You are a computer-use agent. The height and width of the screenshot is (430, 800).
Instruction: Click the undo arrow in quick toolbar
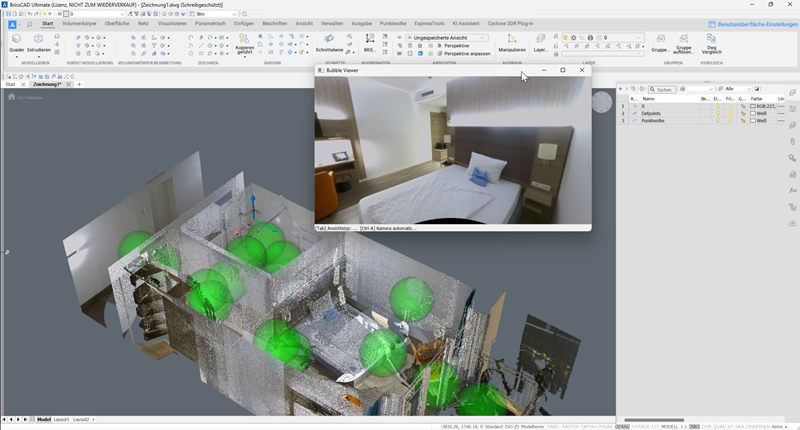pyautogui.click(x=30, y=14)
